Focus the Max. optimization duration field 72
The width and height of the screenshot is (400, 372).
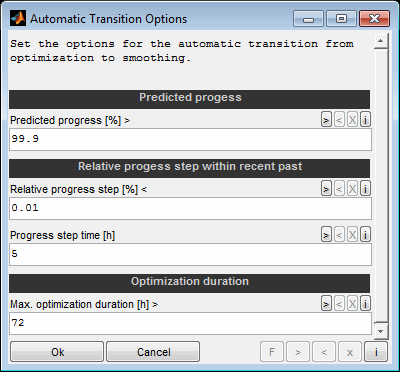[190, 323]
